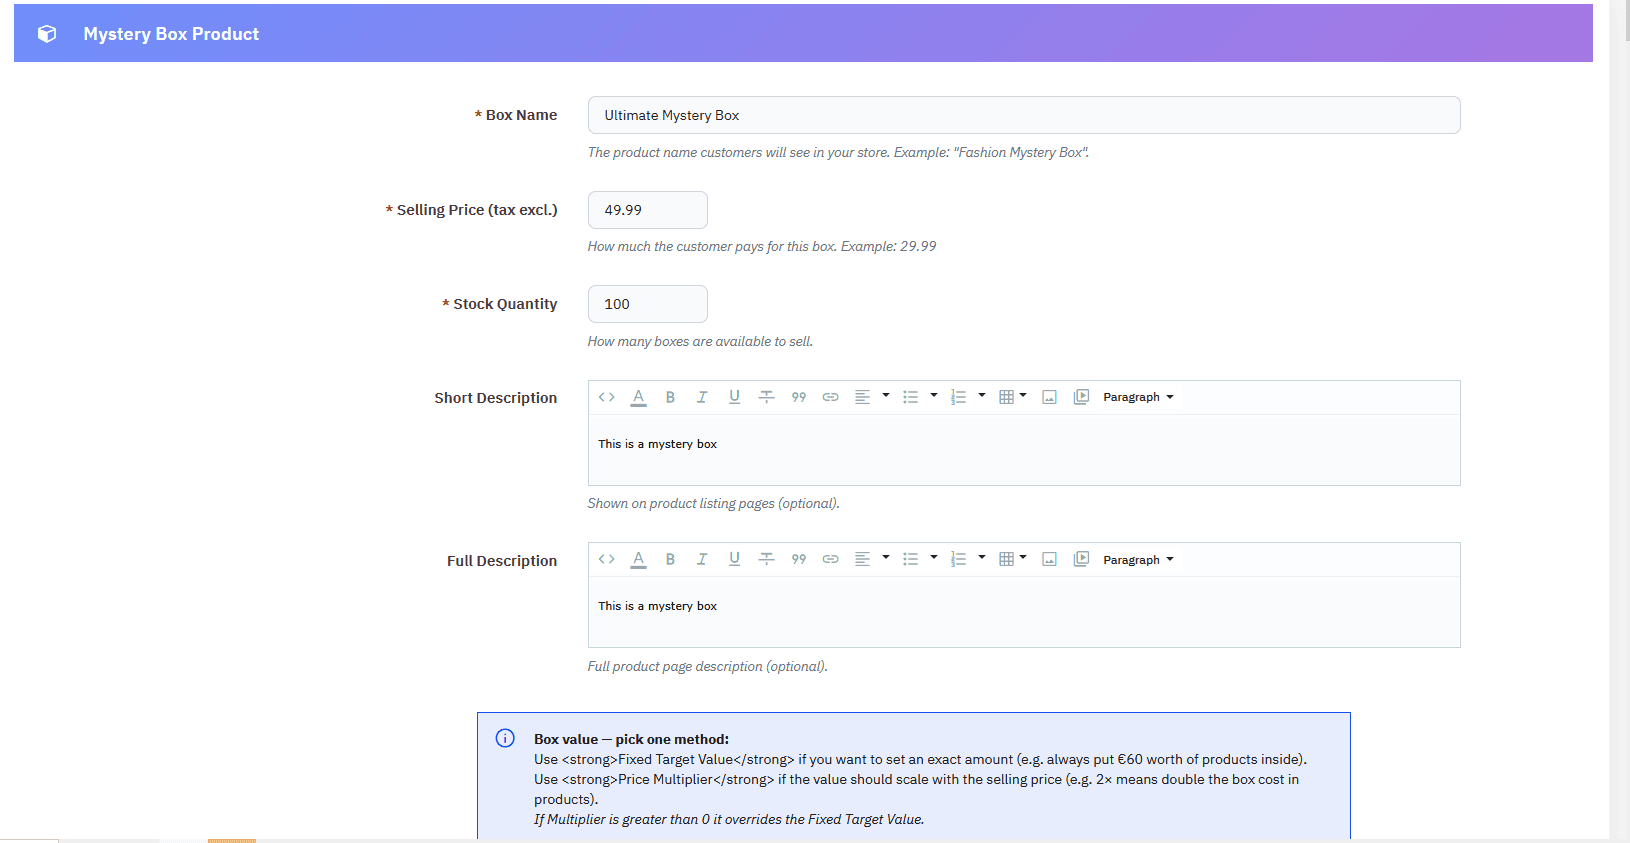
Task: Insert link in Full Description editor
Action: (x=830, y=559)
